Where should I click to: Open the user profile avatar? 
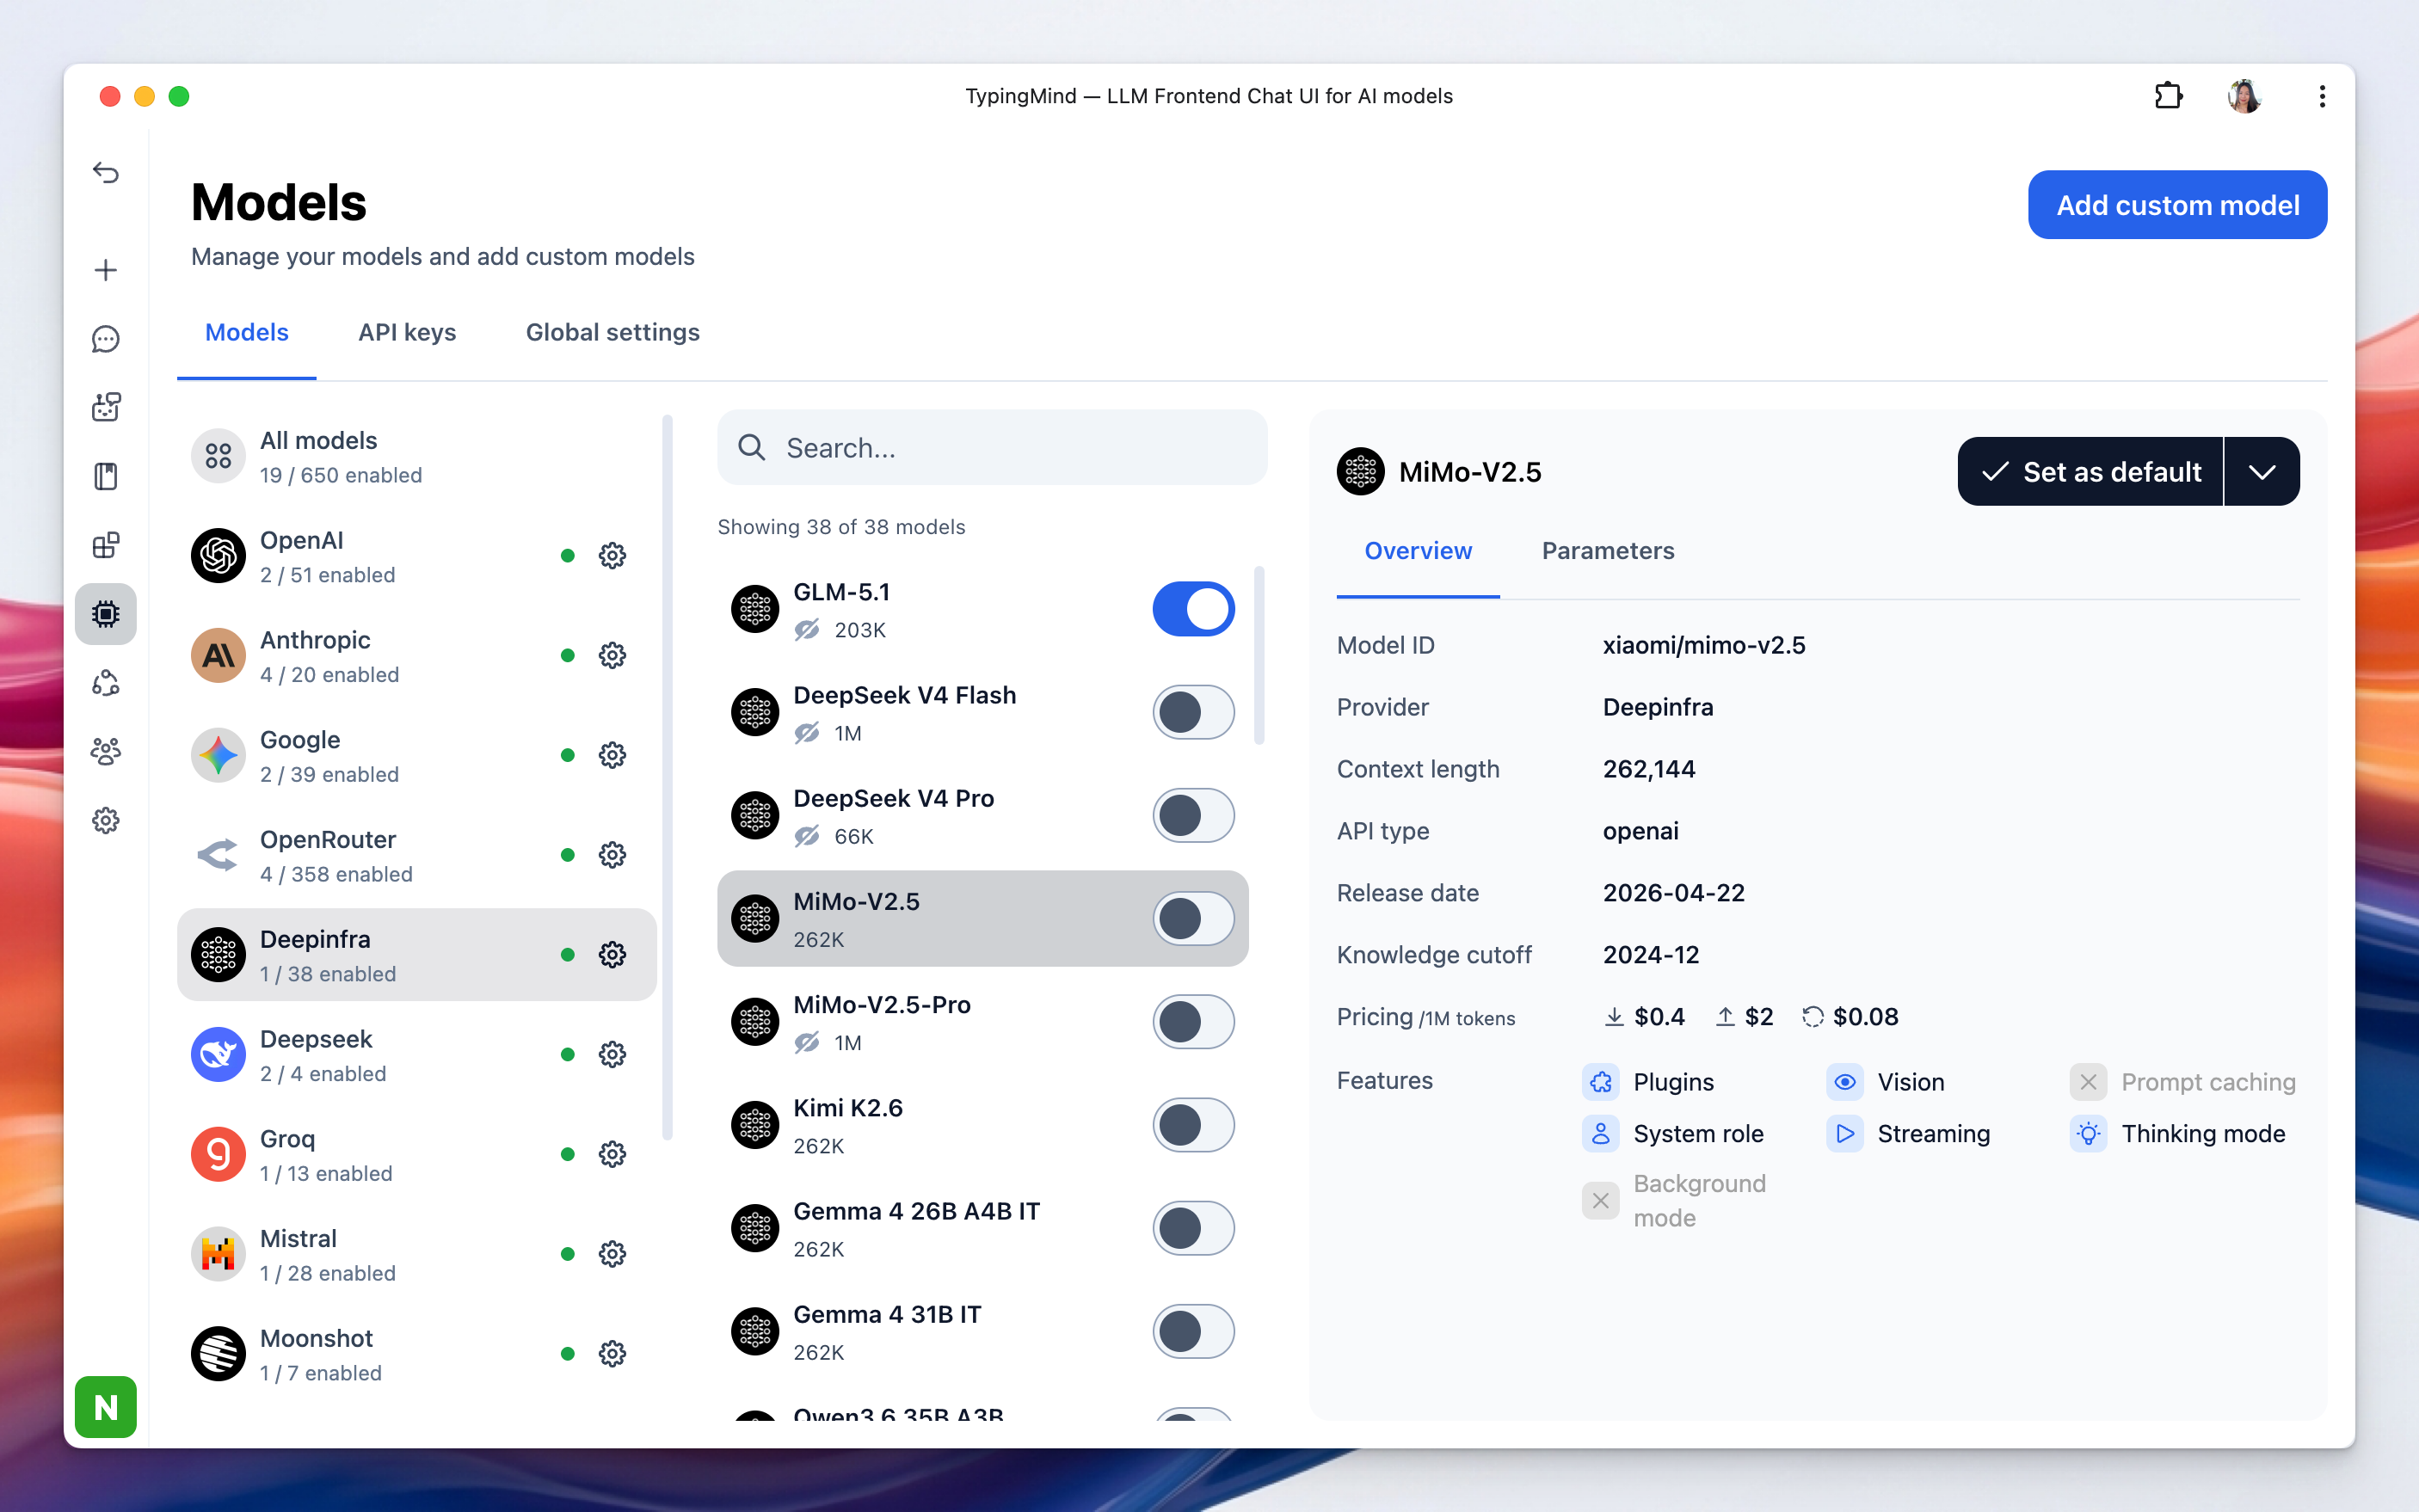click(2244, 96)
